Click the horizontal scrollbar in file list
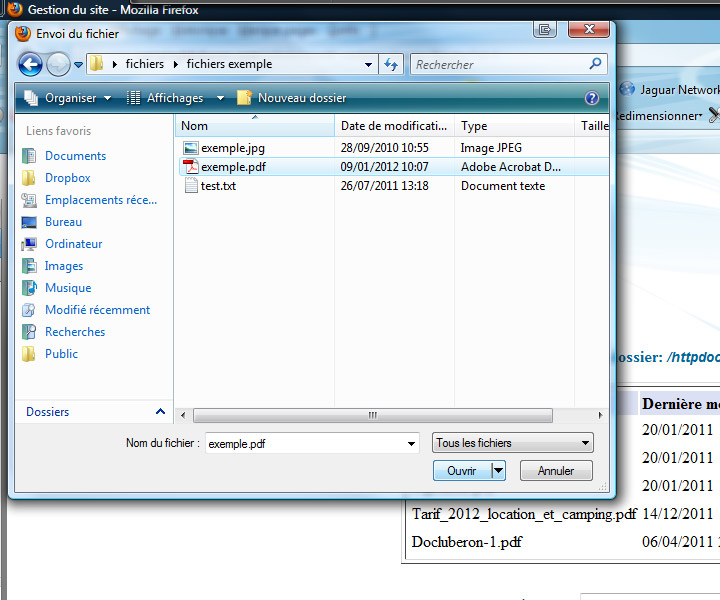The width and height of the screenshot is (720, 600). (372, 415)
